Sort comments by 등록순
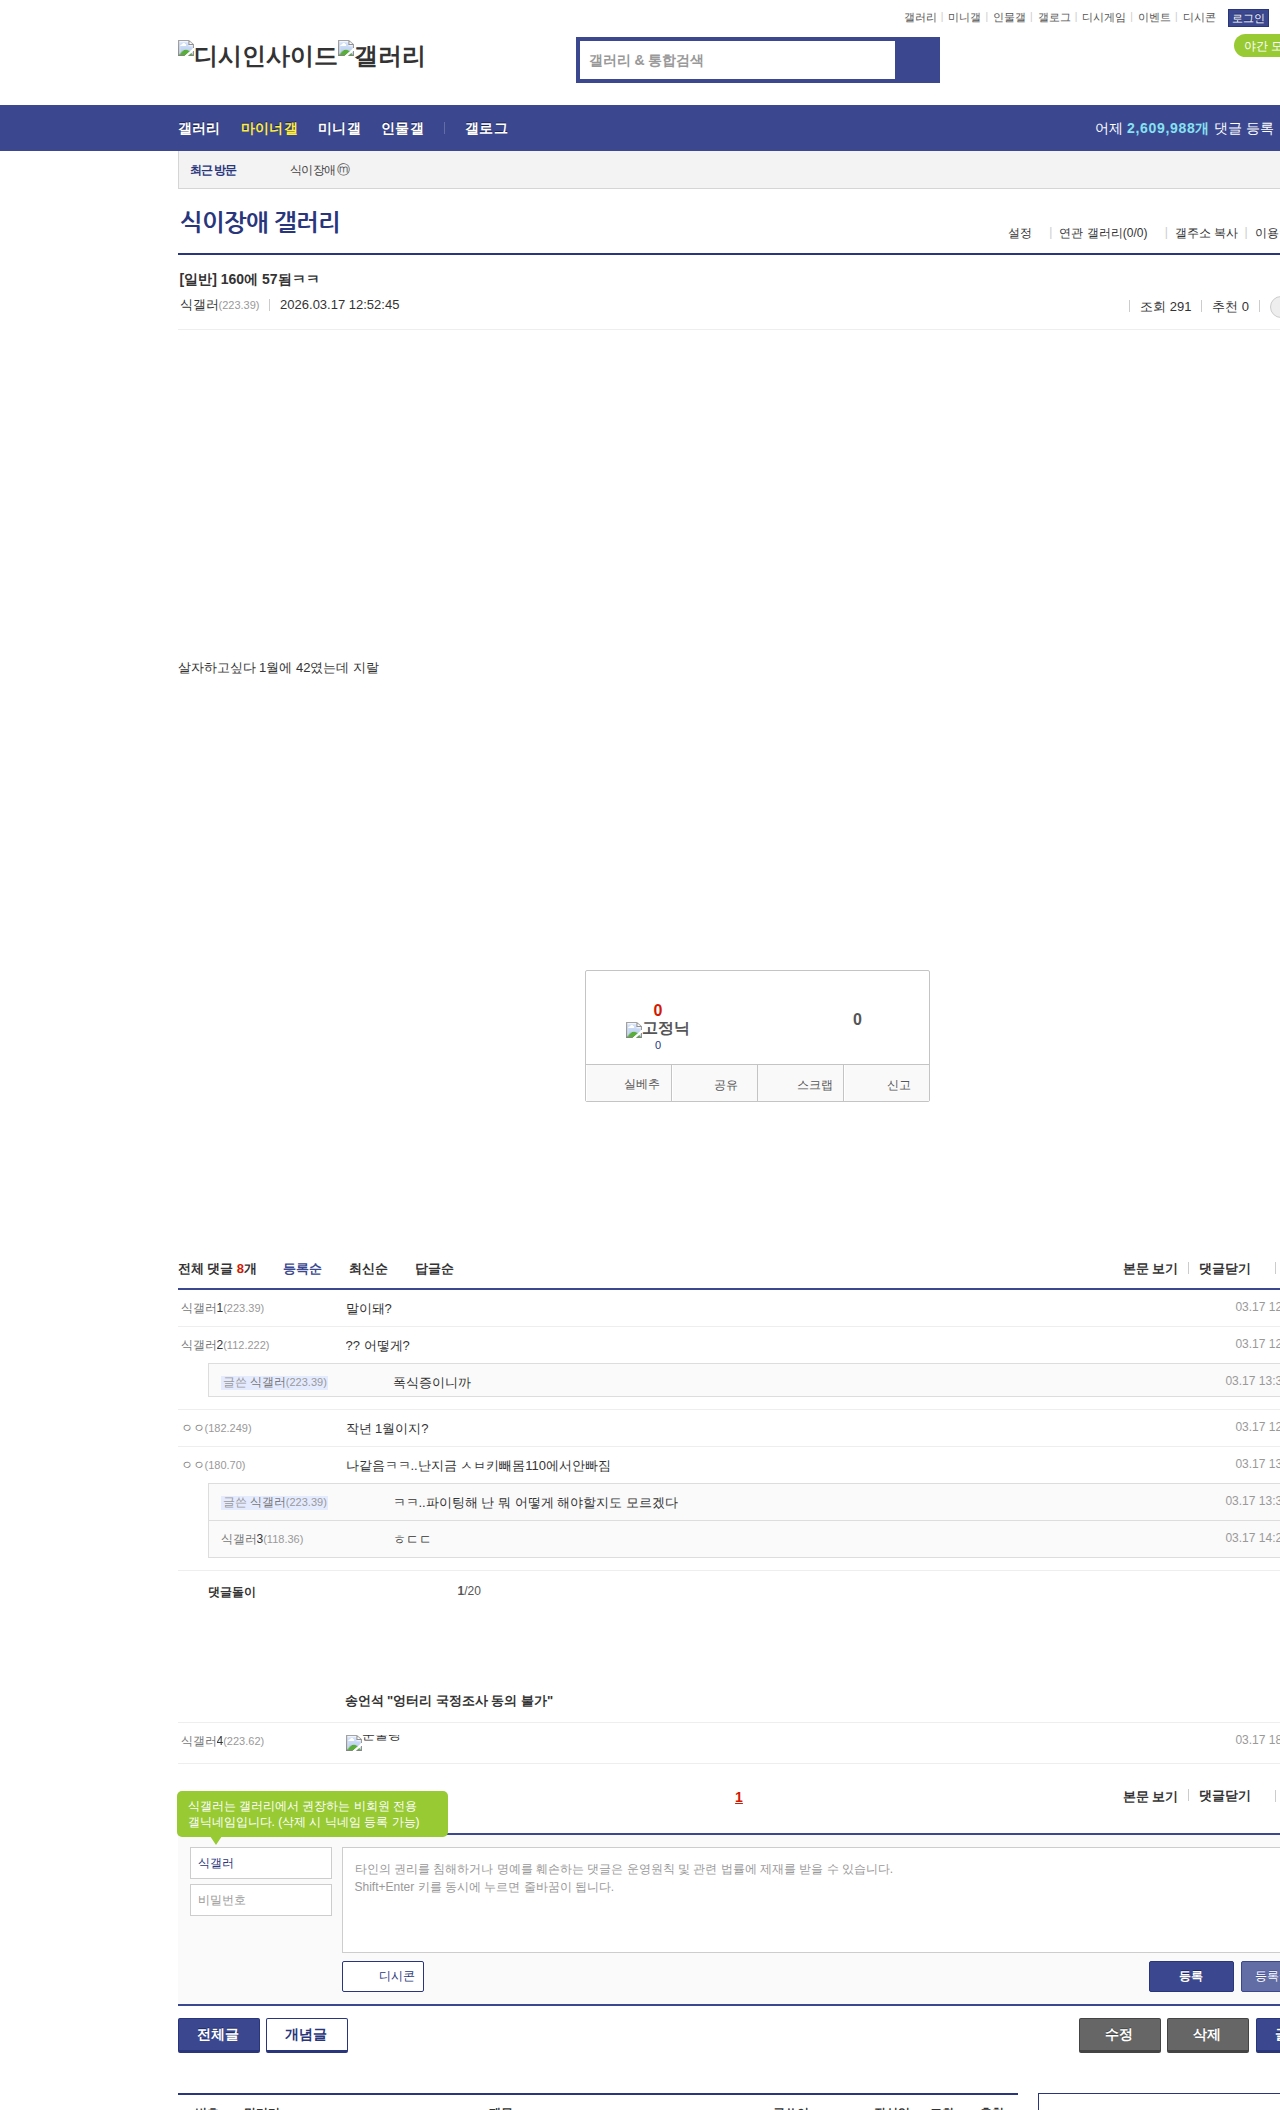The width and height of the screenshot is (1280, 2110). (302, 1269)
